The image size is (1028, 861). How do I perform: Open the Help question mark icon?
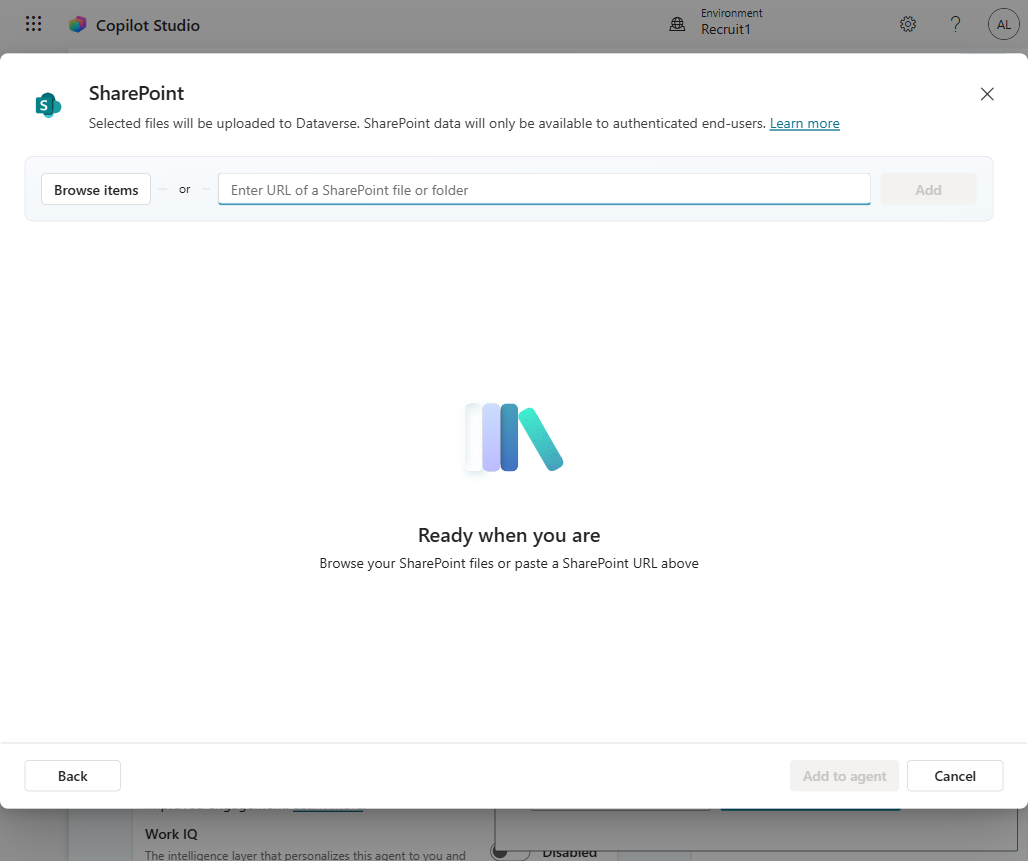955,24
